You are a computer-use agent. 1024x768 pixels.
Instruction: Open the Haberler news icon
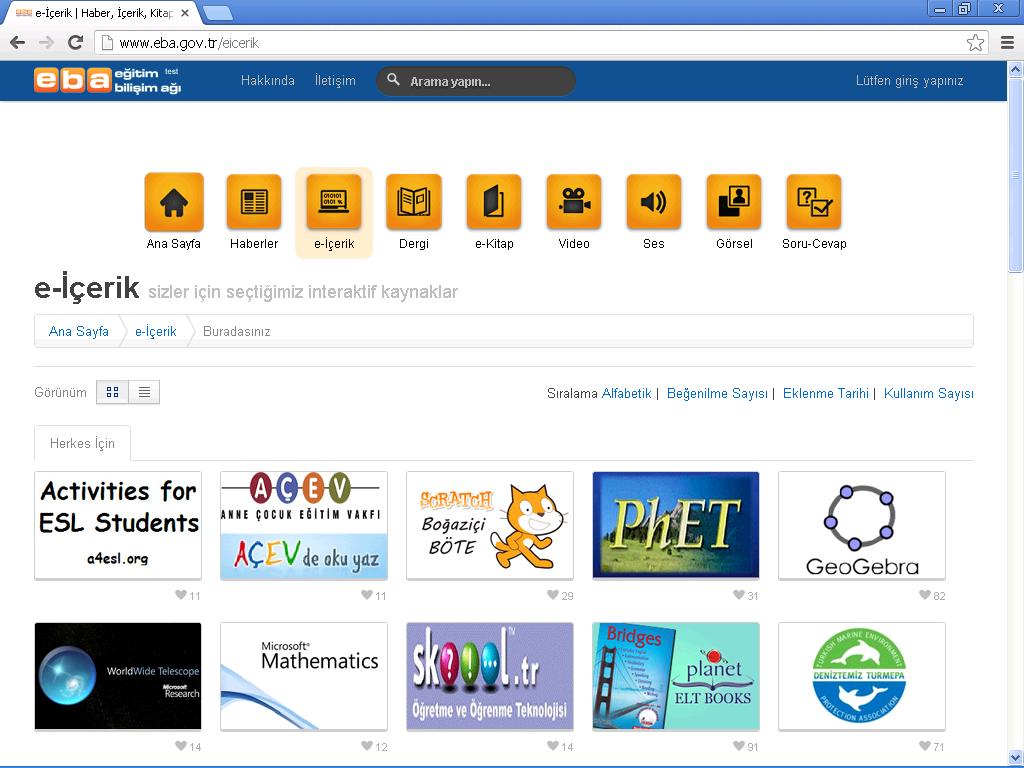click(254, 202)
